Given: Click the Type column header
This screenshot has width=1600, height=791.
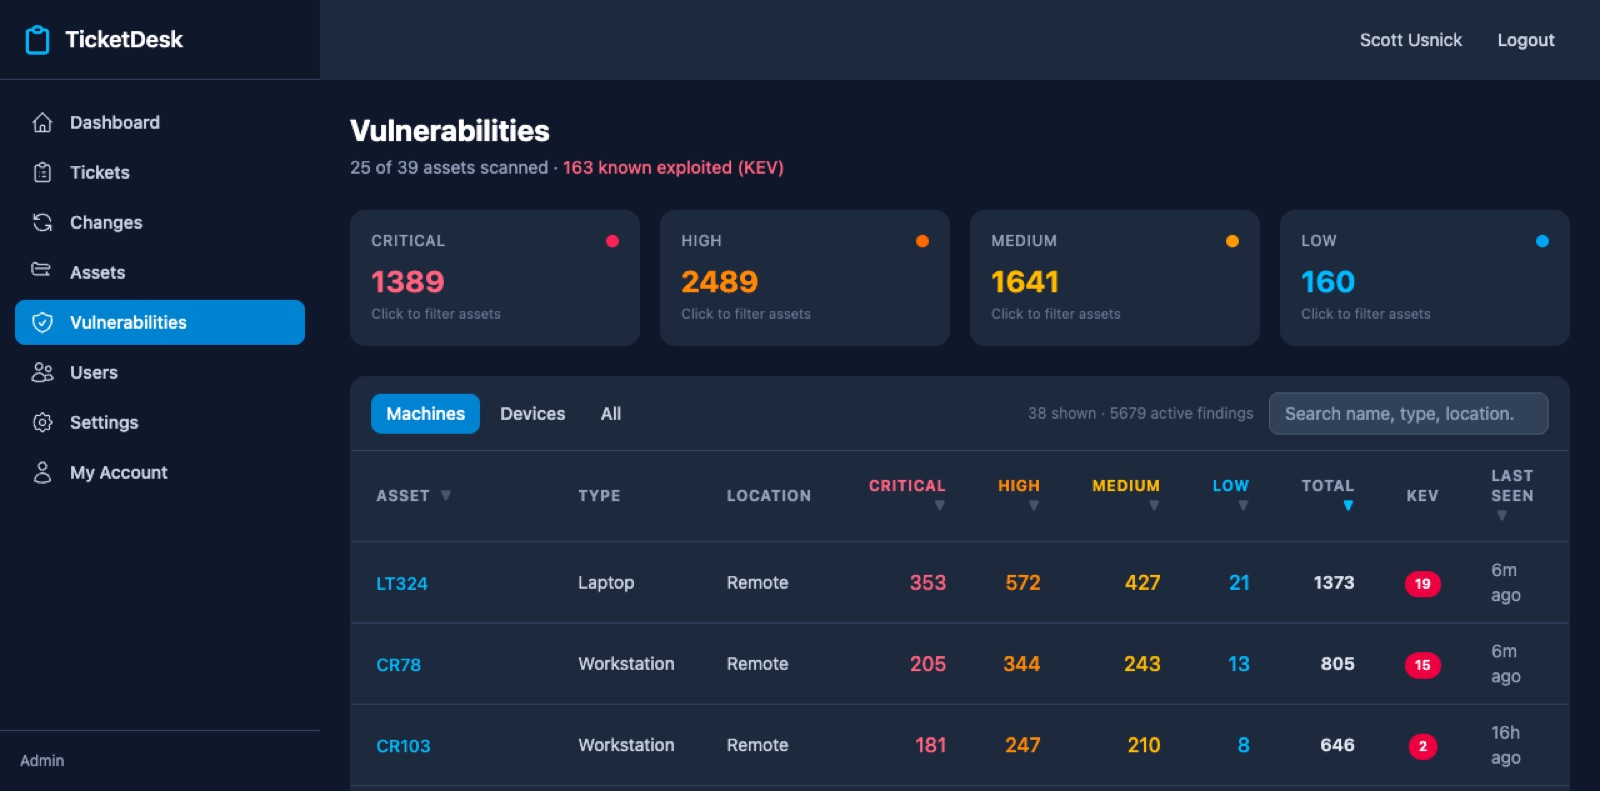Looking at the screenshot, I should click(x=599, y=496).
